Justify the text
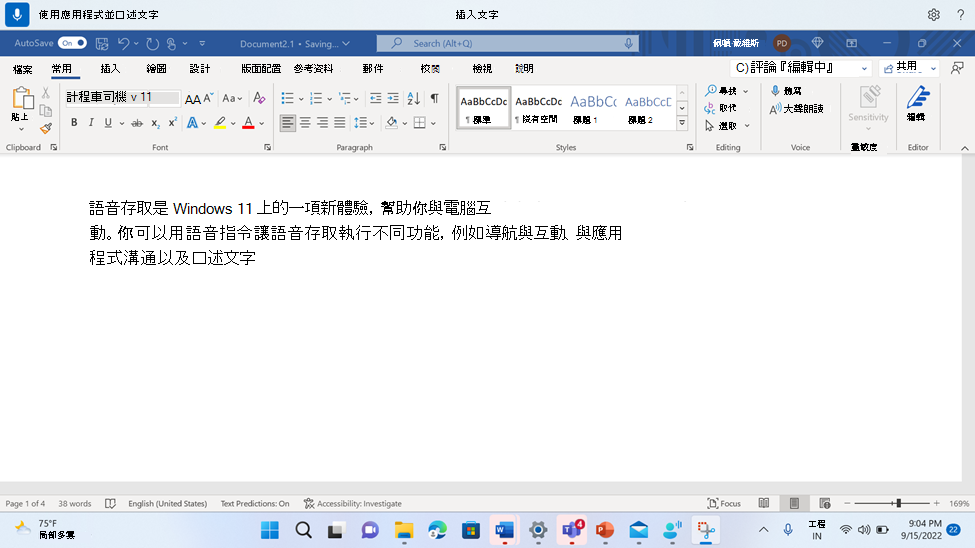Viewport: 975px width, 548px height. [x=340, y=123]
